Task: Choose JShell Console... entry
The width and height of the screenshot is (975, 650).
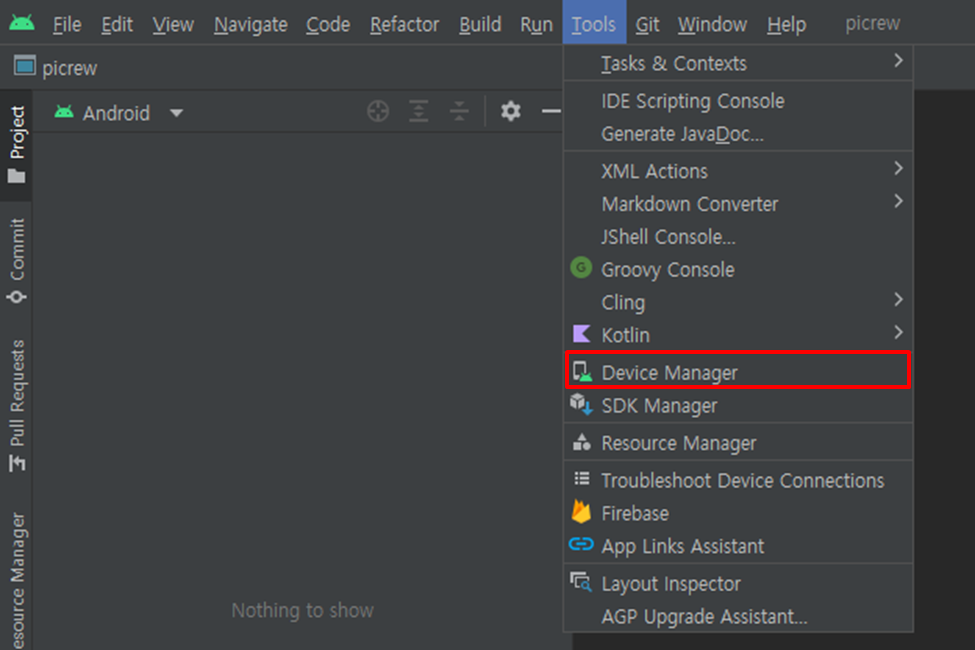Action: click(737, 236)
